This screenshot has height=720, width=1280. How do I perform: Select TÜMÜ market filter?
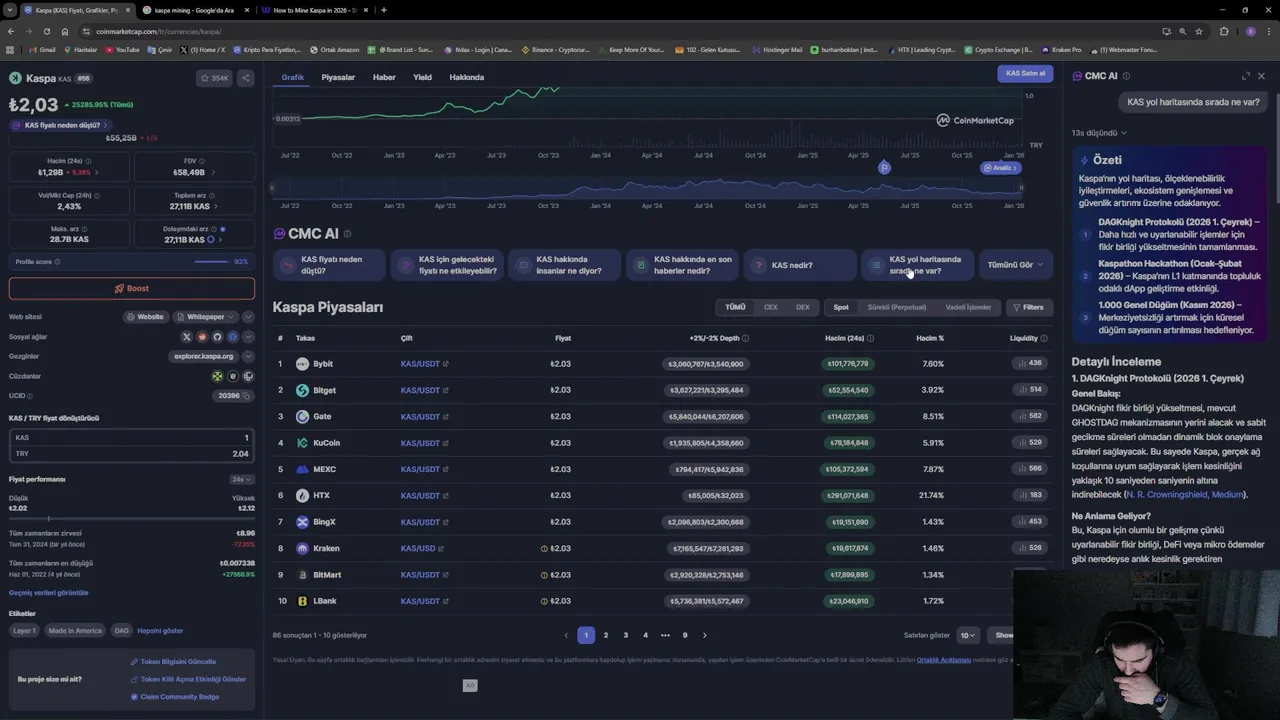click(735, 307)
